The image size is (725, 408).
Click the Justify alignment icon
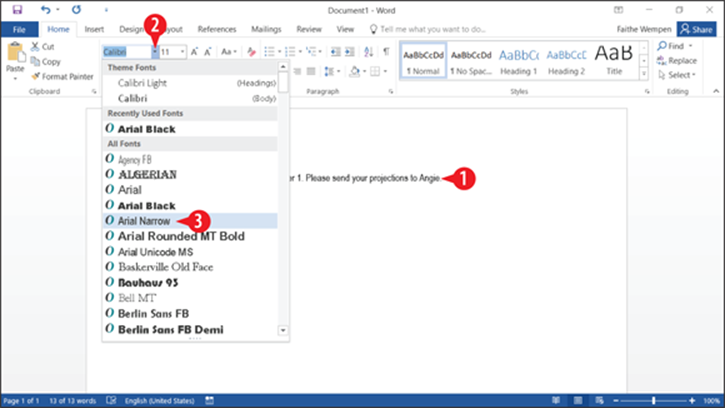pyautogui.click(x=311, y=71)
